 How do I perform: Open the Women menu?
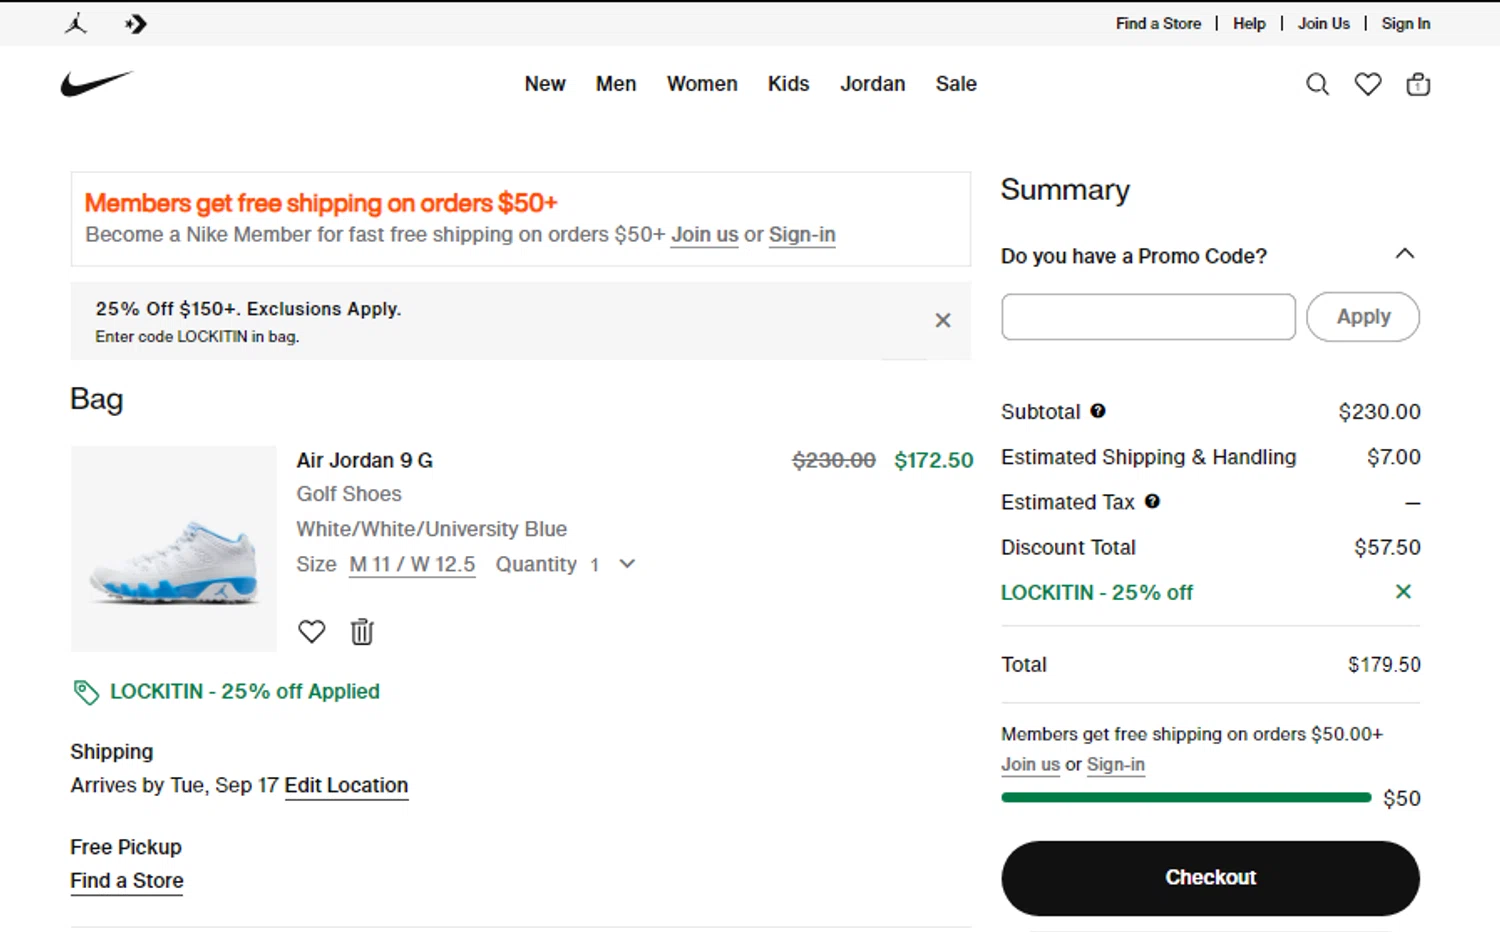702,84
